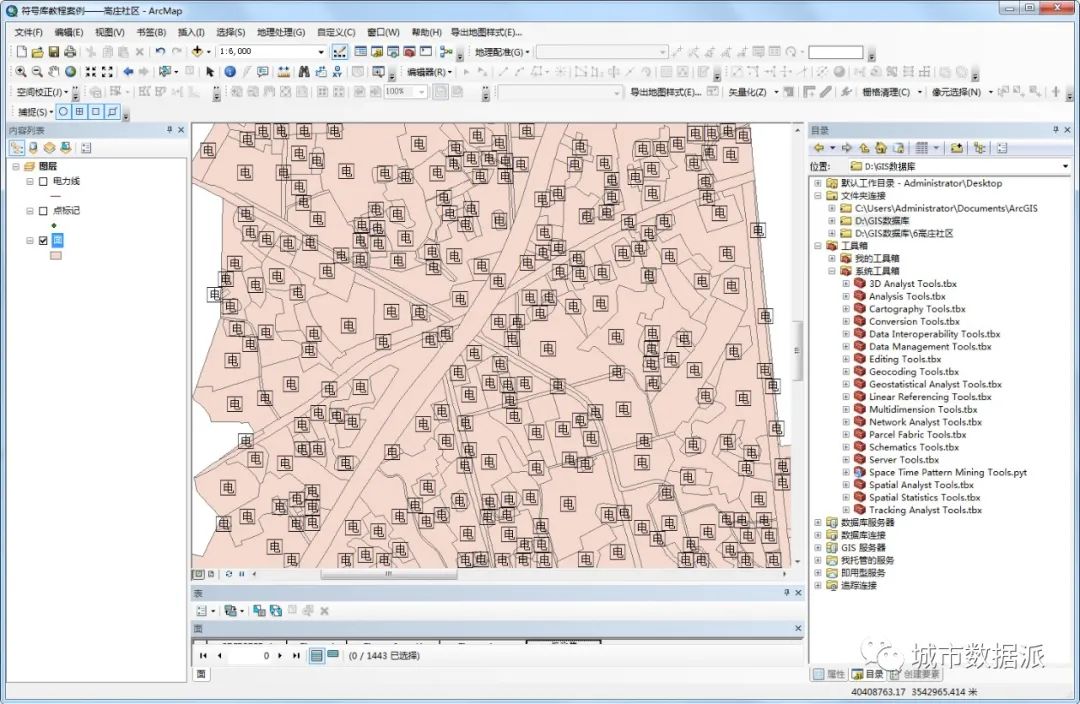Choose the Select Elements arrow tool
Viewport: 1080px width, 704px height.
(210, 72)
